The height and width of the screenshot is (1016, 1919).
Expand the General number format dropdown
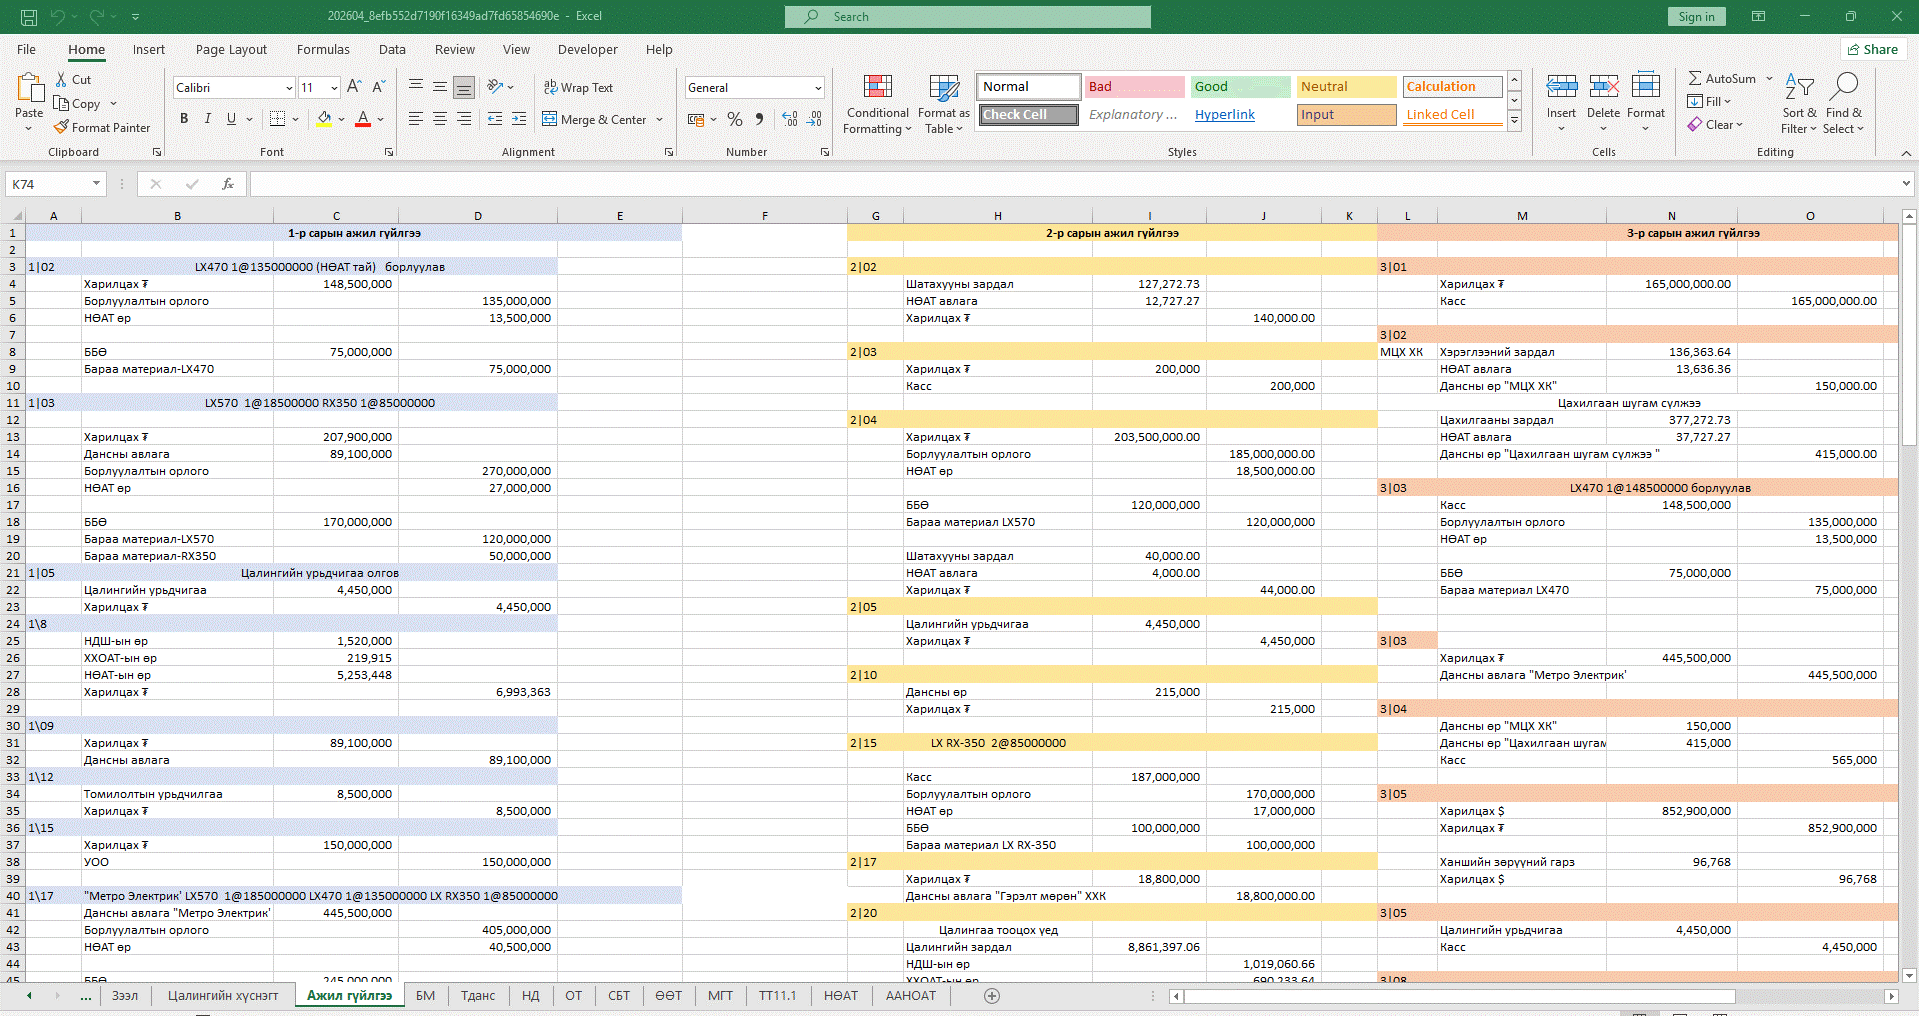818,88
